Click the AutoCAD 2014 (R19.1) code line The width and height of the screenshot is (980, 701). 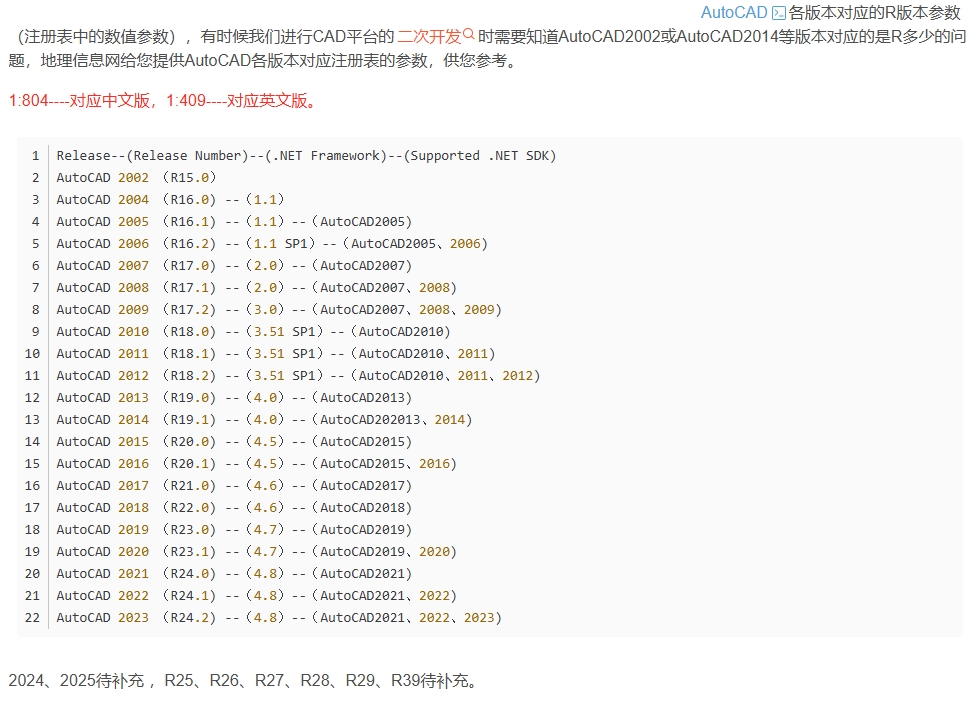pyautogui.click(x=264, y=420)
